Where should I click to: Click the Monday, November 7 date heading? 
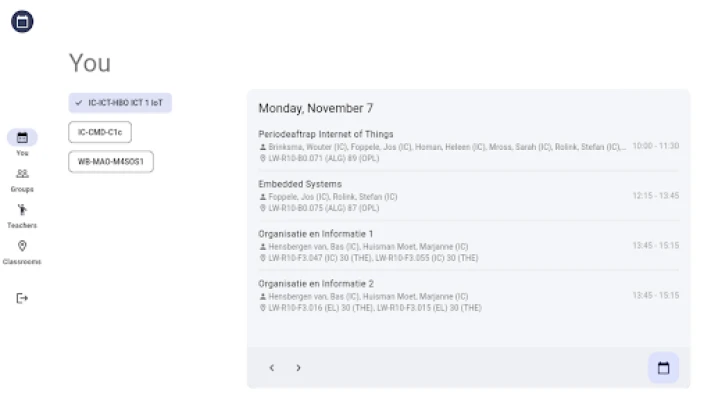[x=315, y=108]
